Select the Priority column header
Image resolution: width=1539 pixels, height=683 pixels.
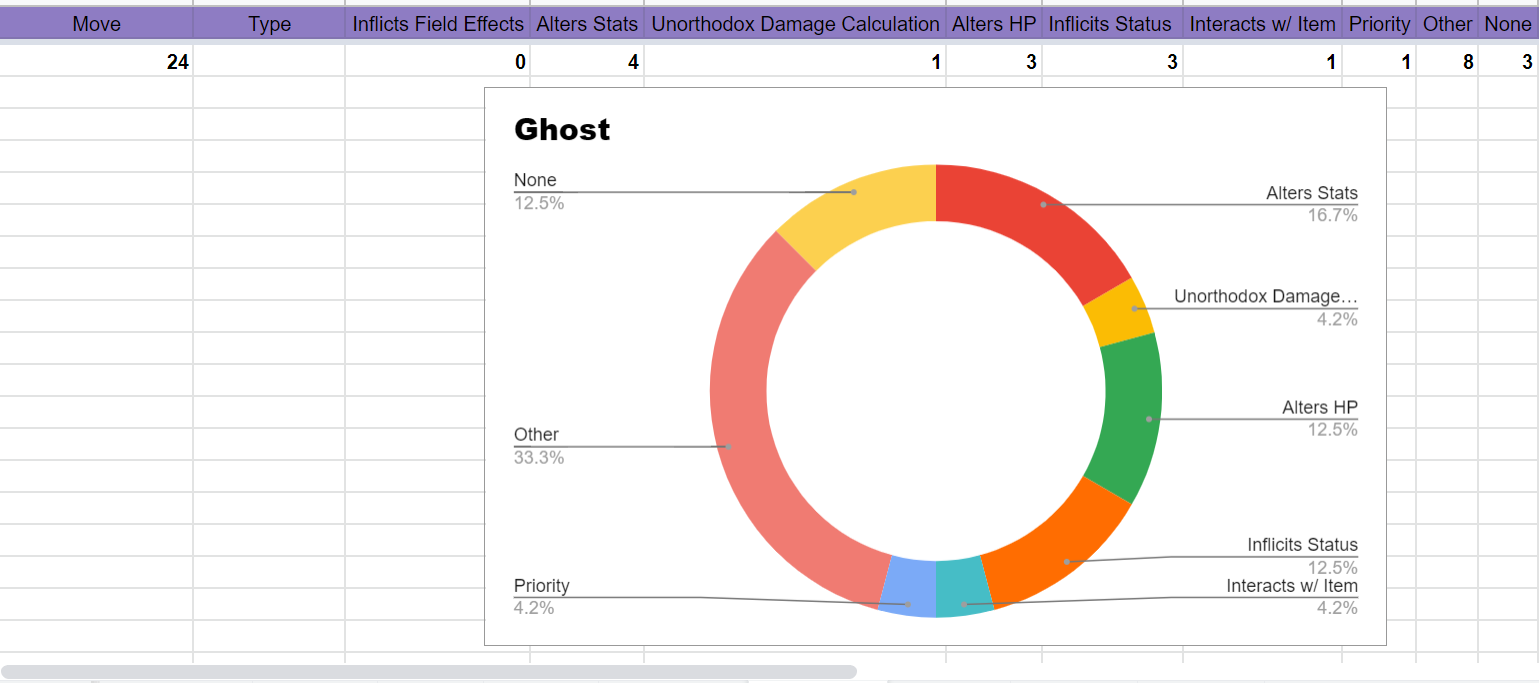coord(1379,24)
